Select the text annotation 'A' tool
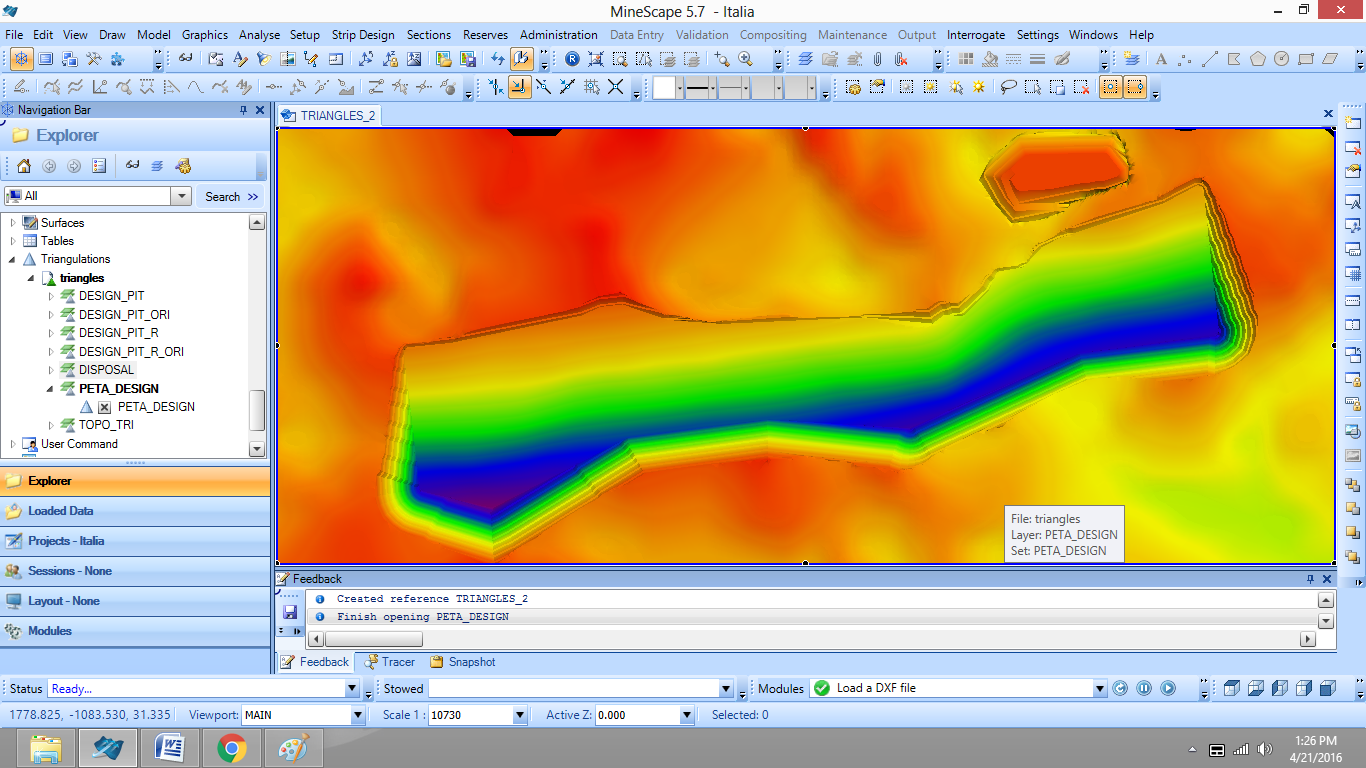 (x=1161, y=60)
